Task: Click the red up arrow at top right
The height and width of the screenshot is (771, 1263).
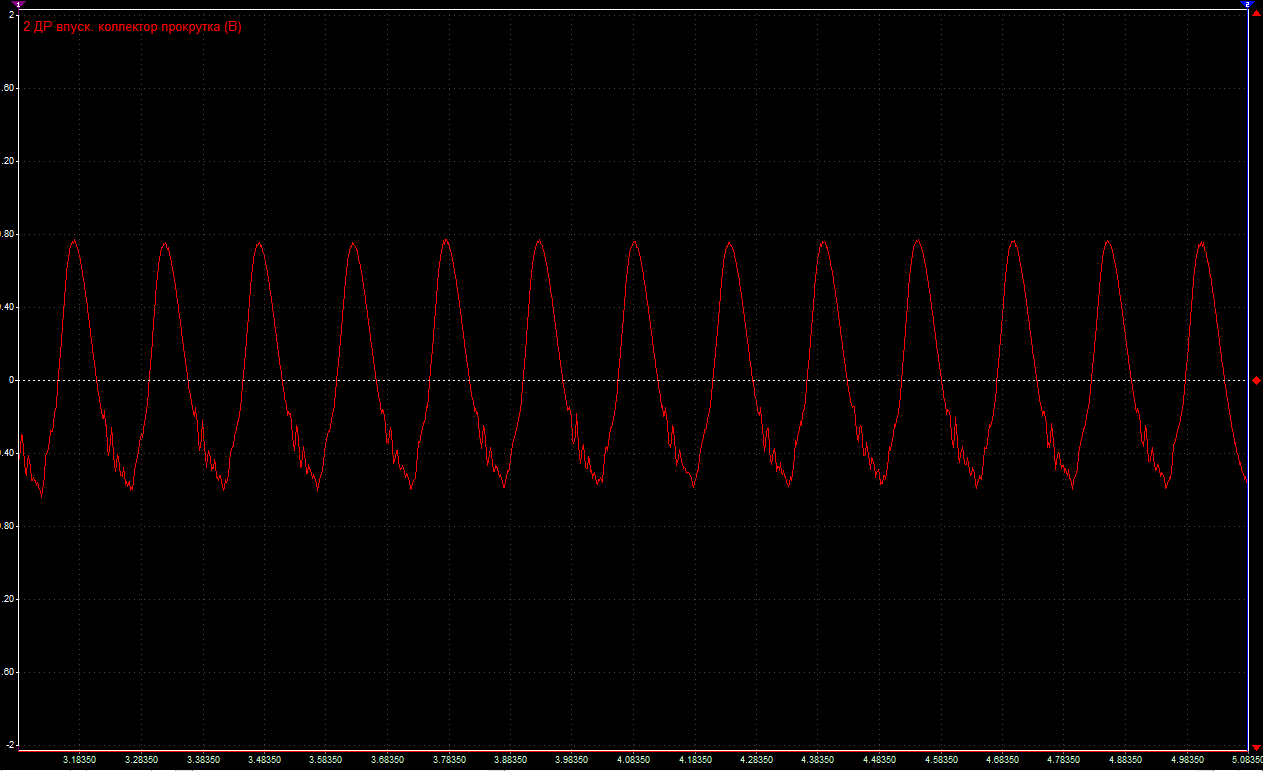Action: pos(1257,11)
